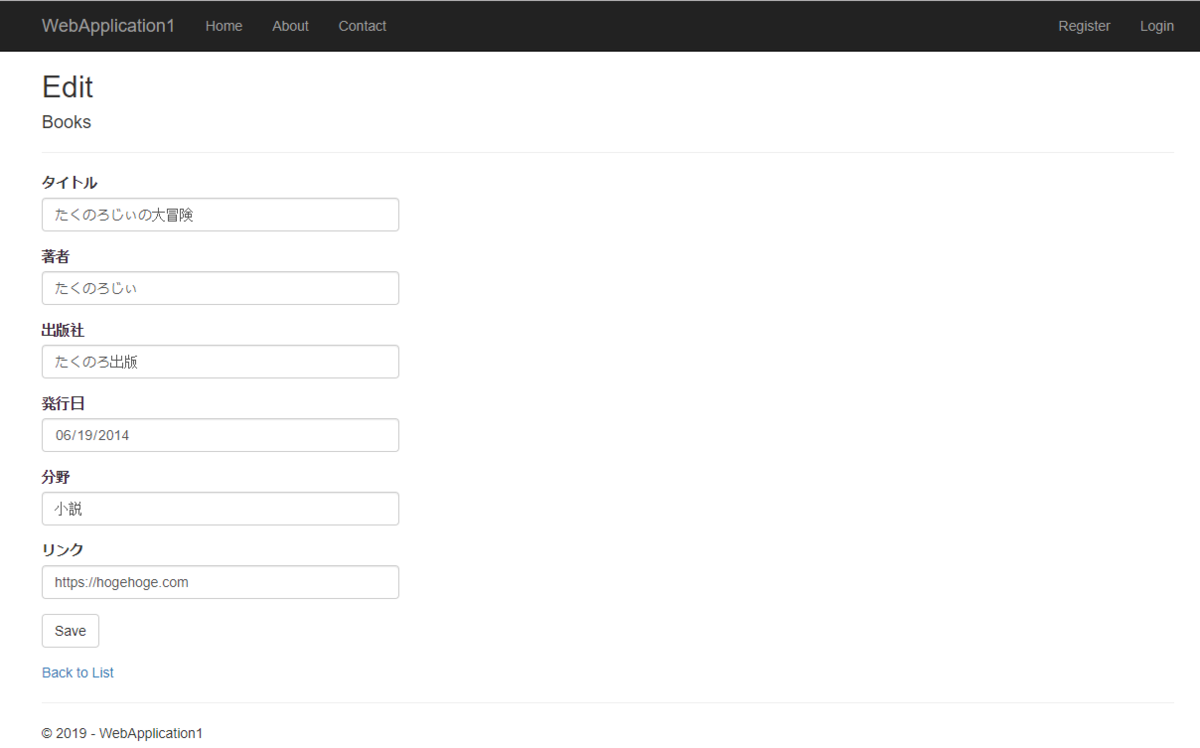Follow the Back to List link
Image resolution: width=1200 pixels, height=748 pixels.
[78, 673]
